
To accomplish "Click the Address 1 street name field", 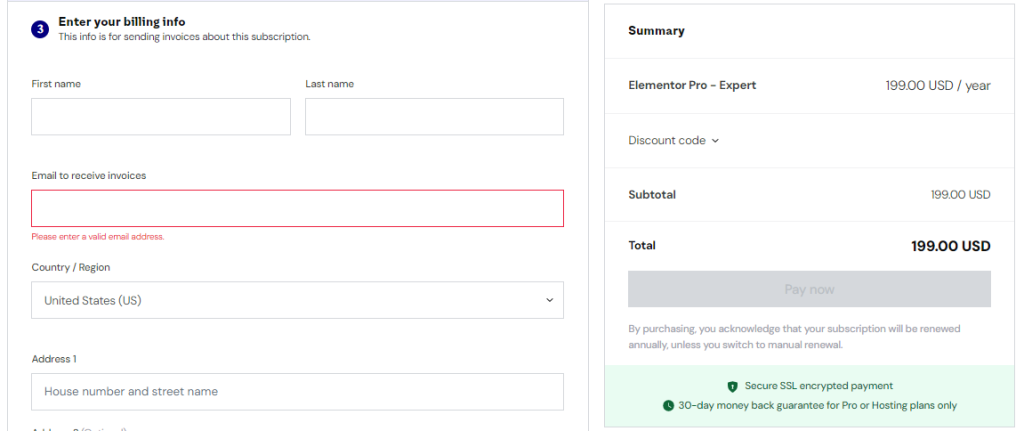I will (x=297, y=392).
